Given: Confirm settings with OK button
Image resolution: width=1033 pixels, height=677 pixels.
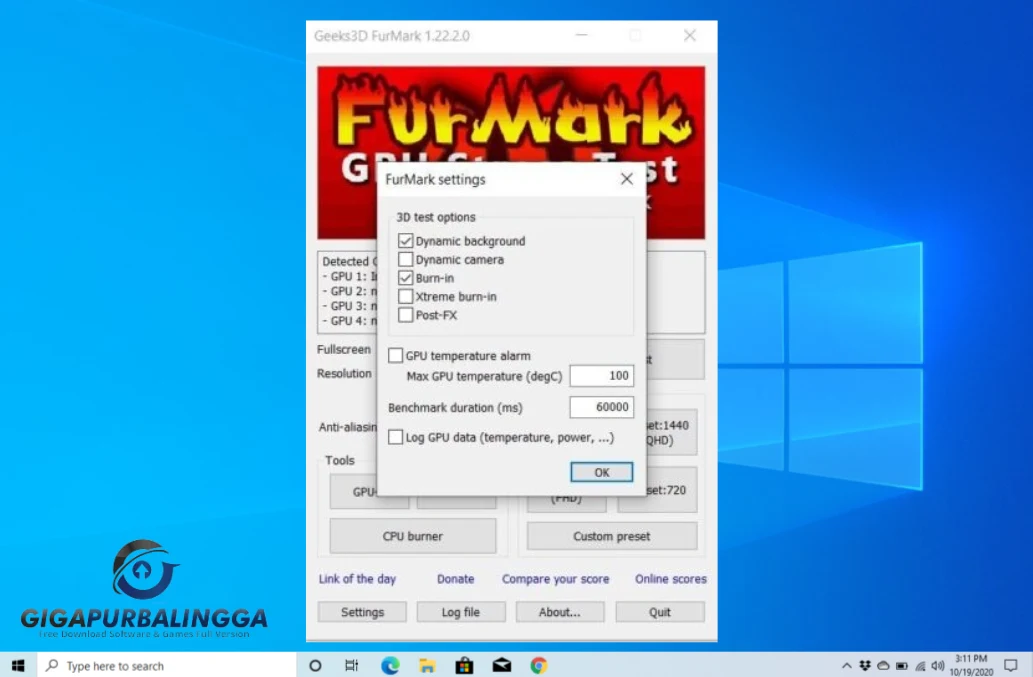Looking at the screenshot, I should pyautogui.click(x=601, y=472).
